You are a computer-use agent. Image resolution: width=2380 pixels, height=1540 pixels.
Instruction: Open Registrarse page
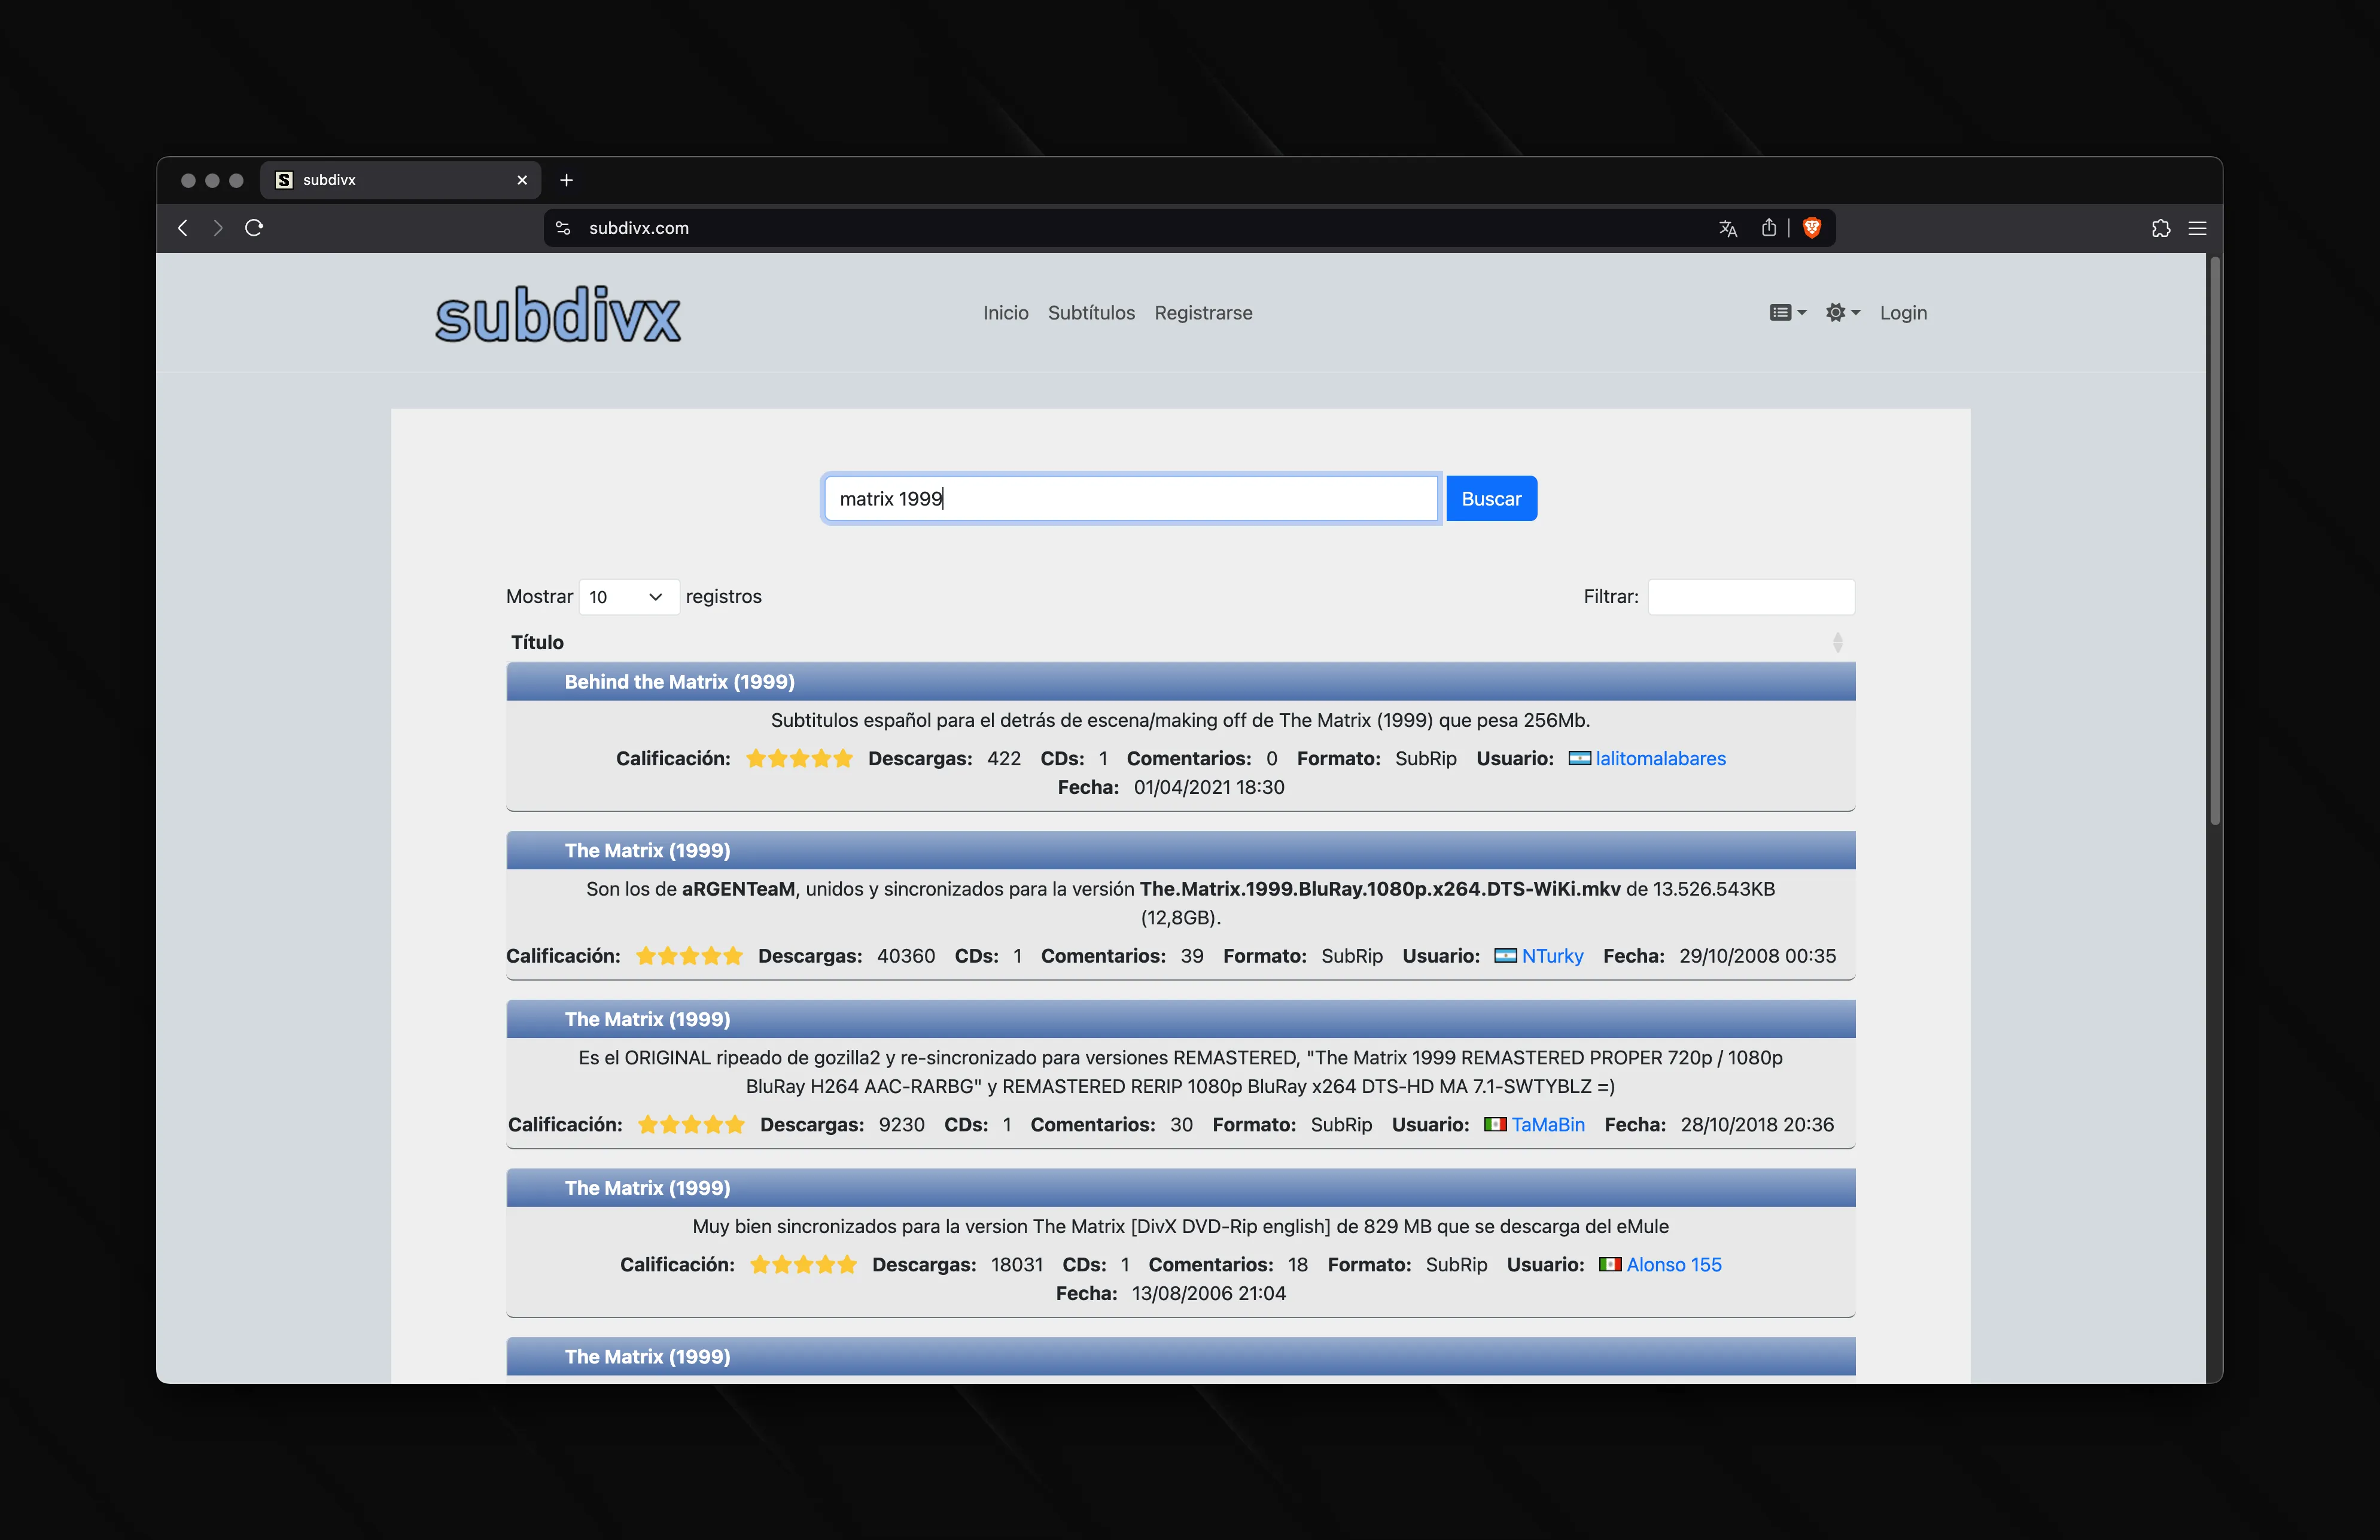pos(1203,313)
